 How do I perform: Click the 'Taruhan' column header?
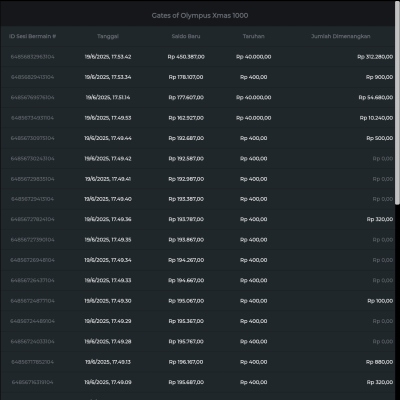point(253,36)
